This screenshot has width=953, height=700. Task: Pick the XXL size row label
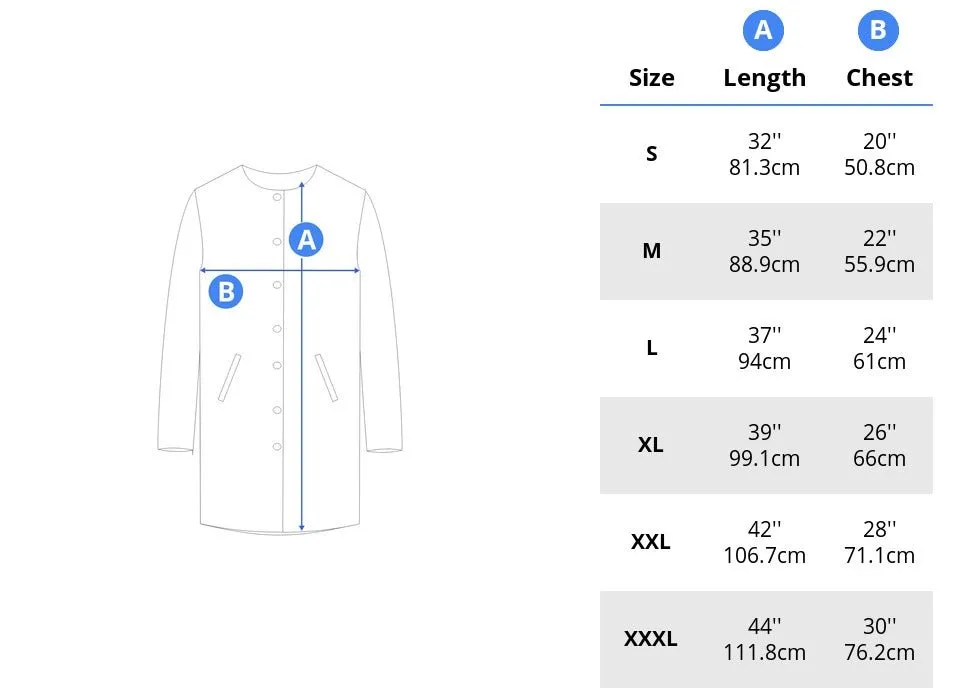pyautogui.click(x=650, y=541)
